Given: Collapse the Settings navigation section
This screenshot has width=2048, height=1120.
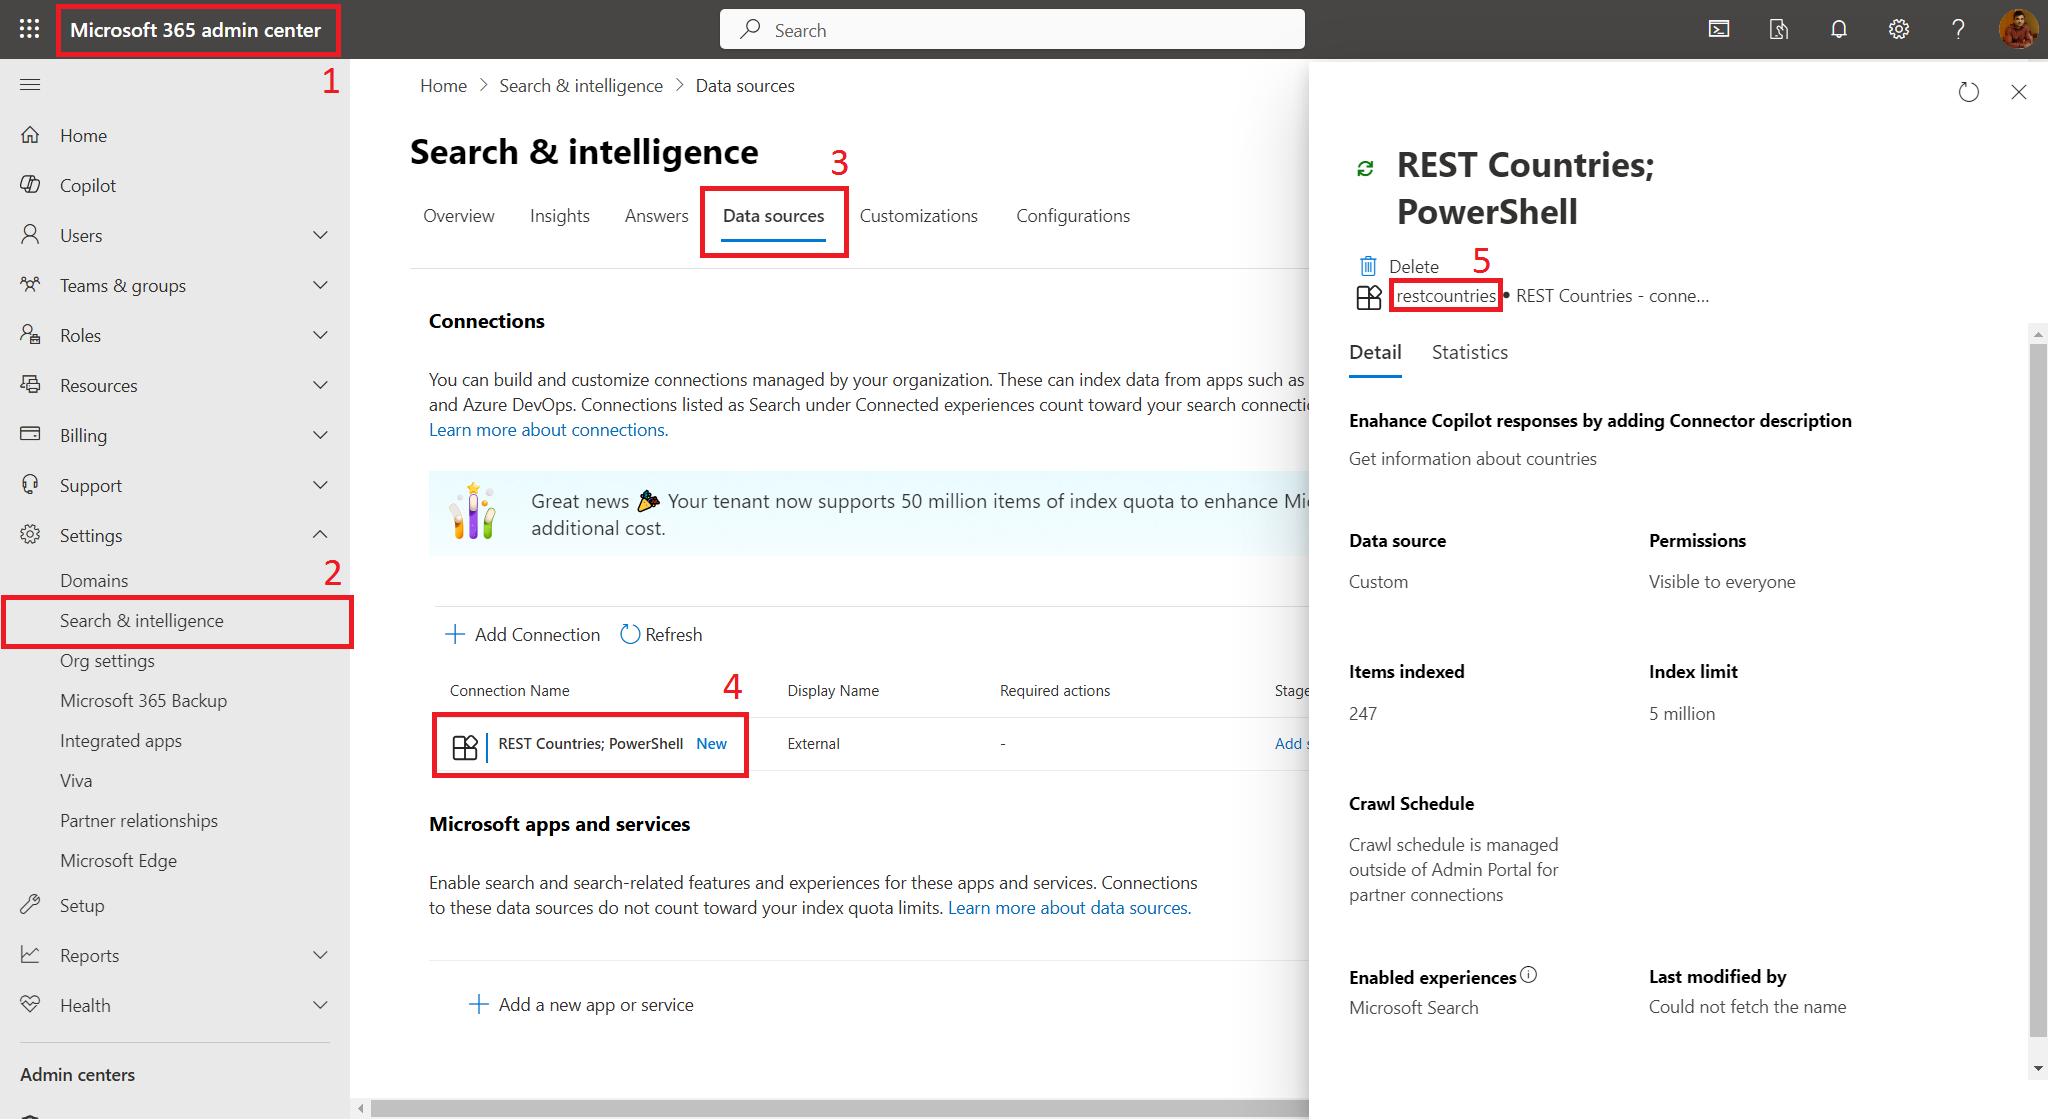Looking at the screenshot, I should click(x=320, y=535).
